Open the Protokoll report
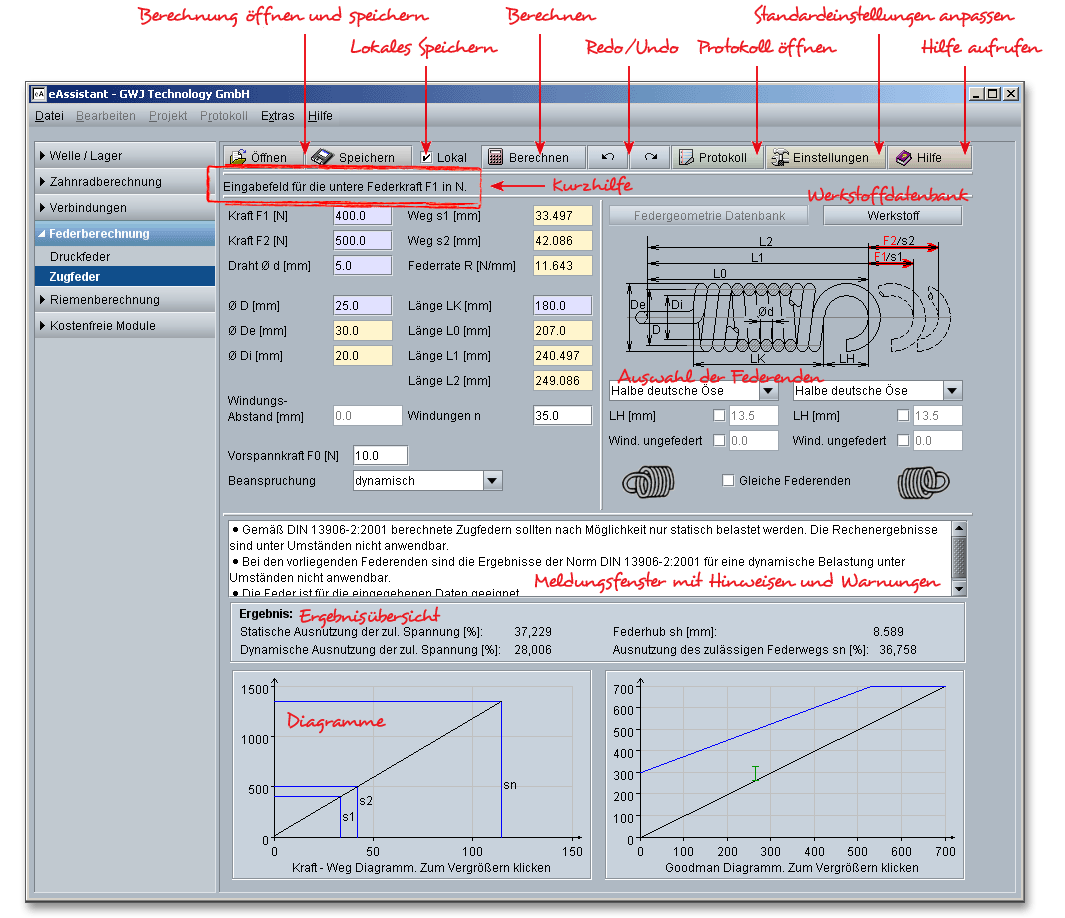Screen dimensions: 1065x918 [x=714, y=157]
